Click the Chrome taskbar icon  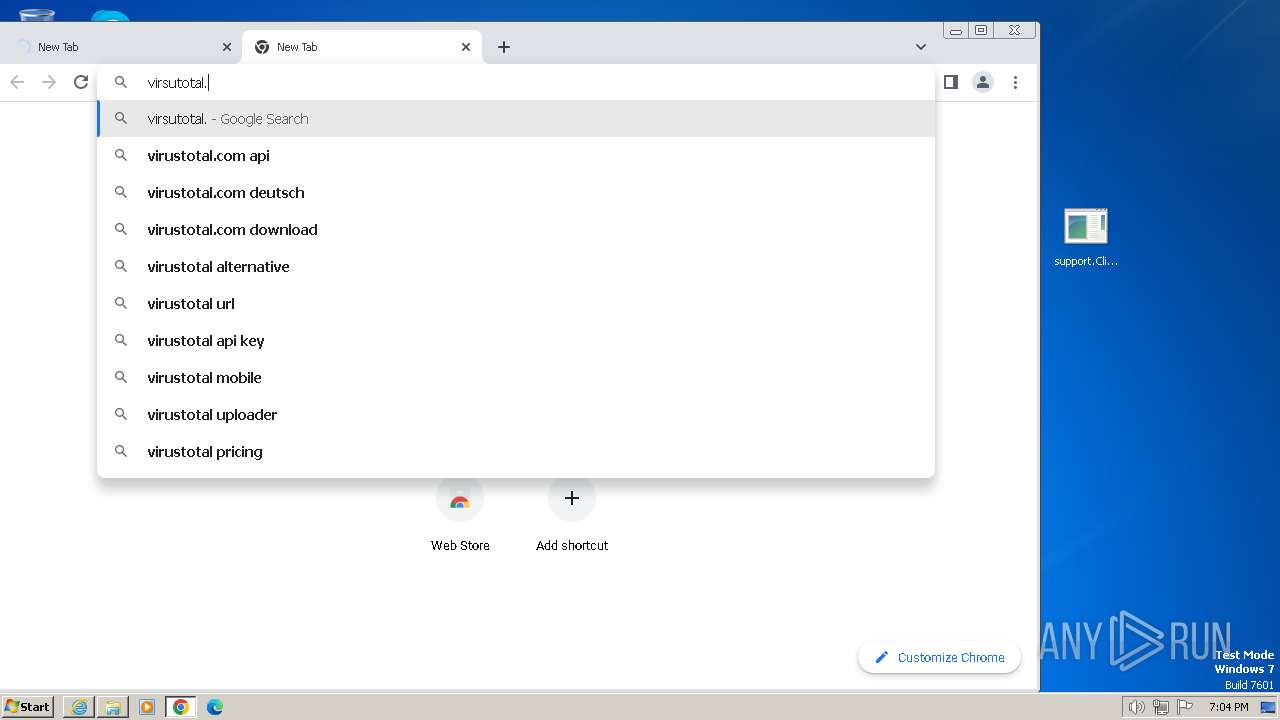[x=181, y=707]
